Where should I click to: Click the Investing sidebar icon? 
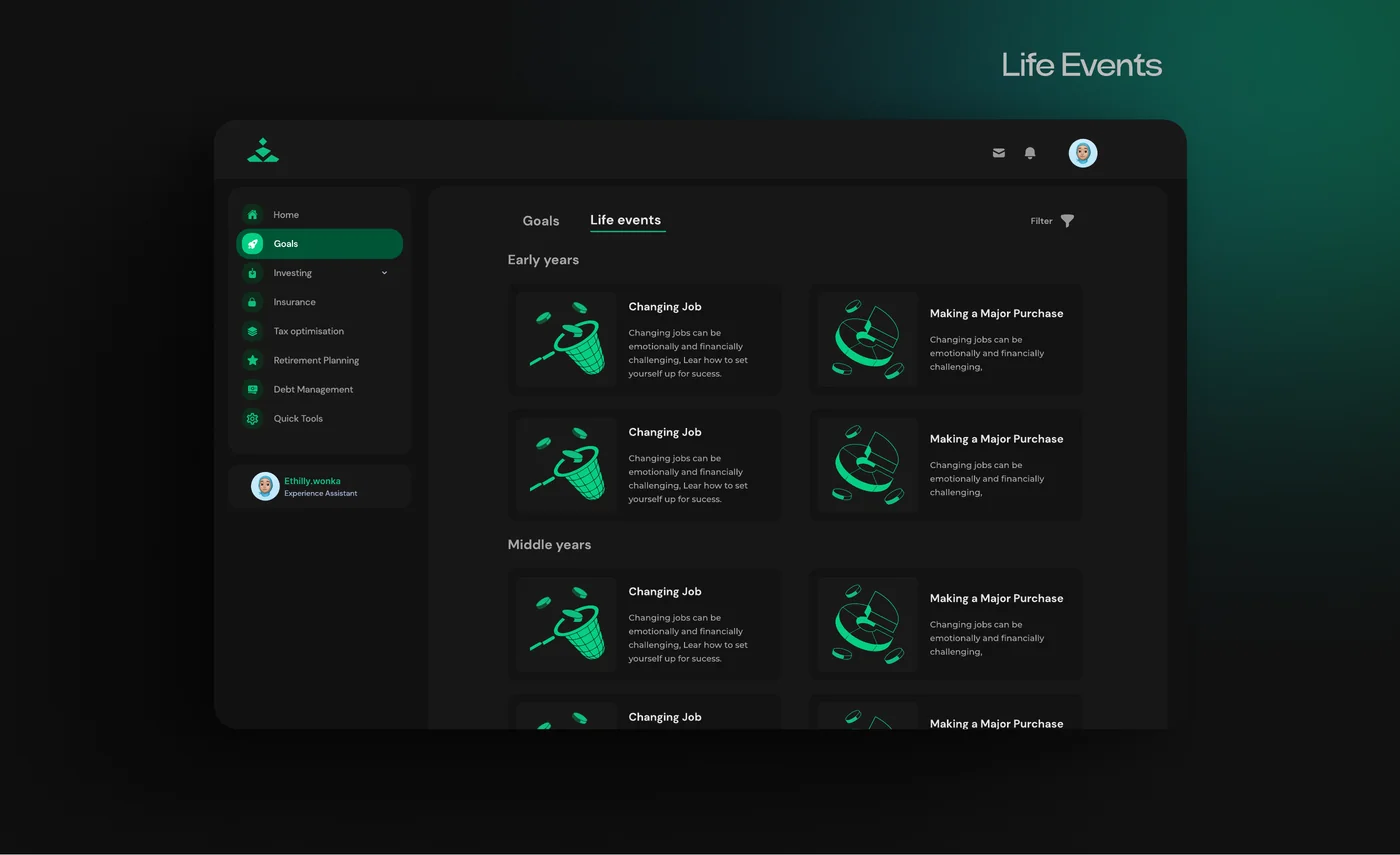tap(252, 273)
